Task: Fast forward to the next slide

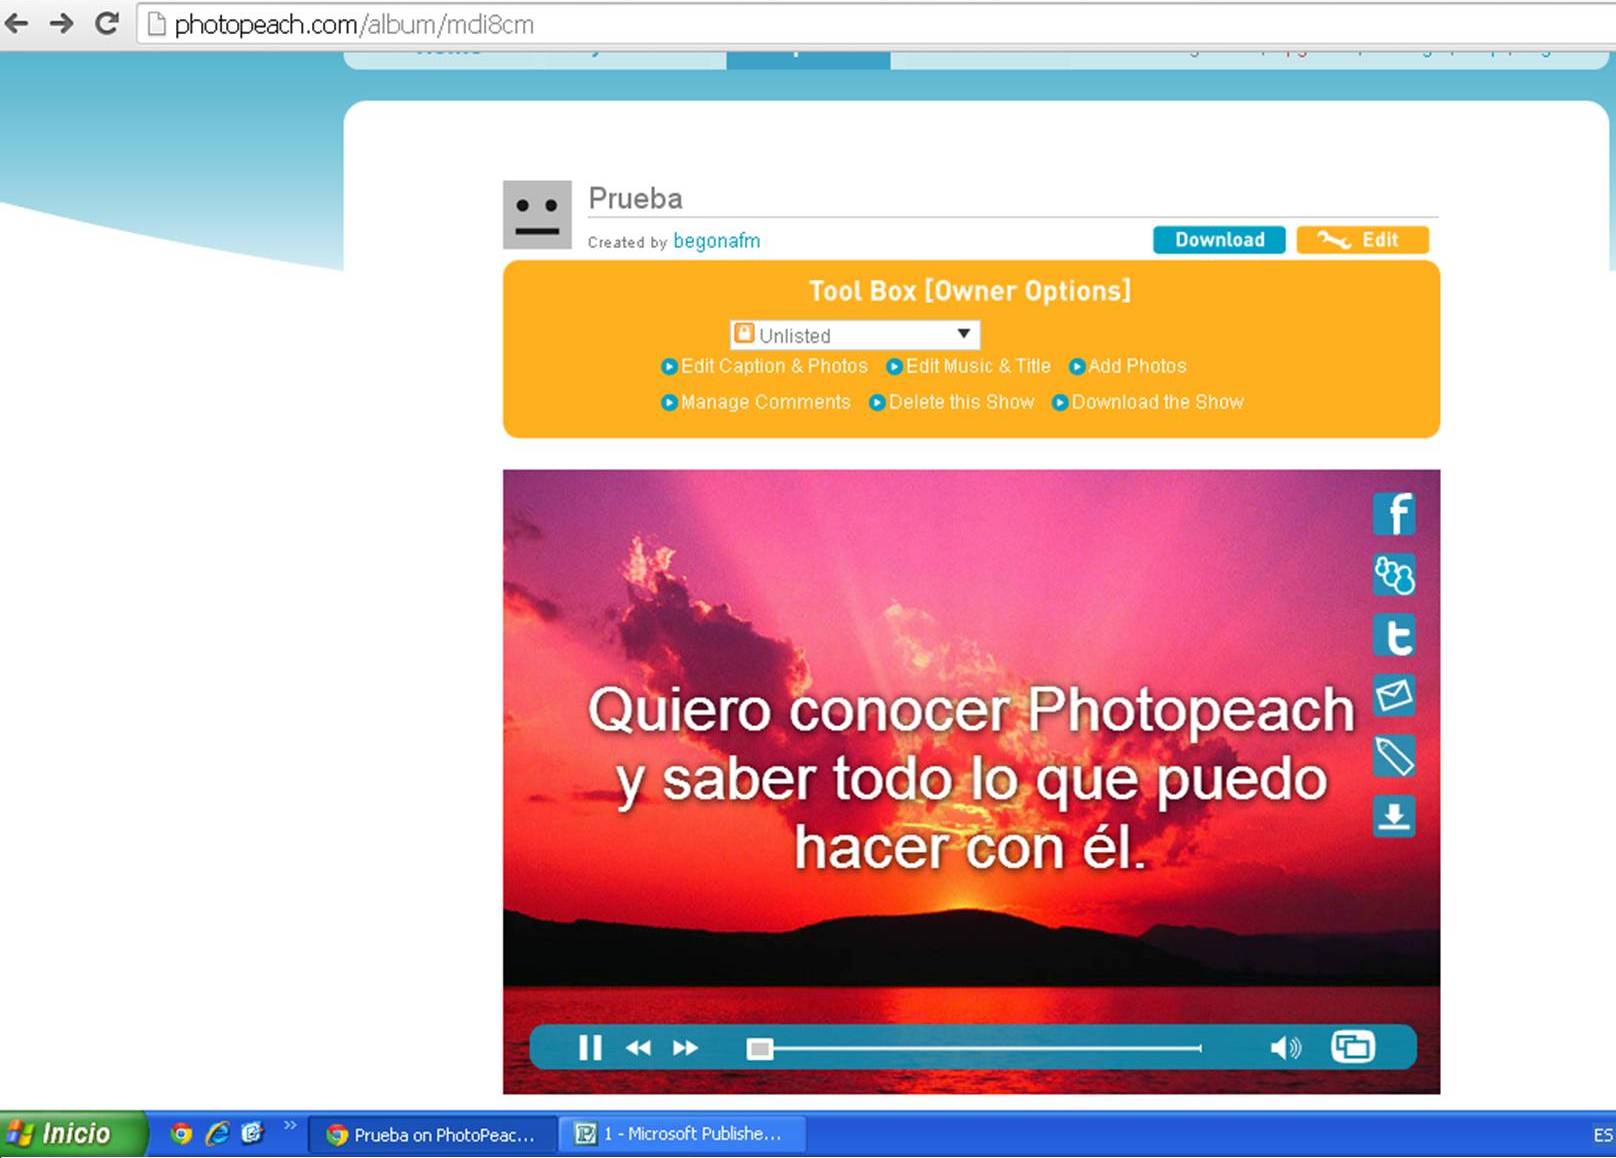Action: point(686,1047)
